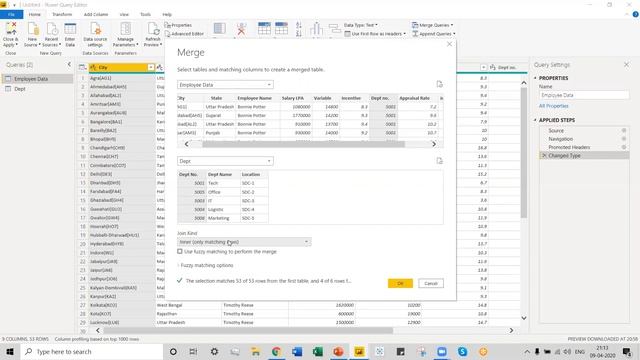Switch to Transform tab
Image resolution: width=640 pixels, height=360 pixels.
click(x=62, y=14)
